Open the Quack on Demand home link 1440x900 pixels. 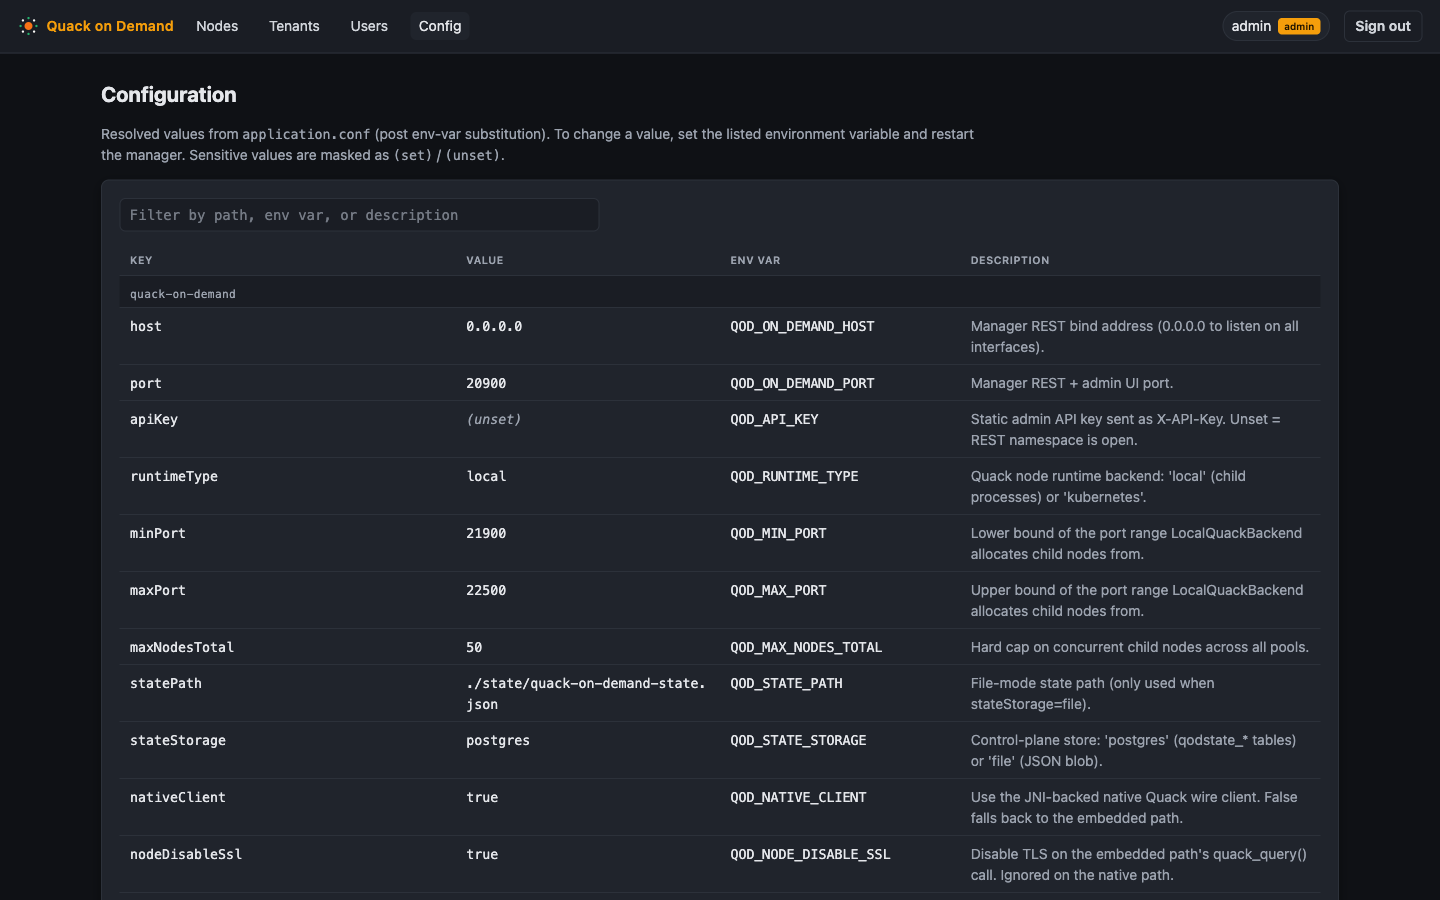(x=97, y=26)
